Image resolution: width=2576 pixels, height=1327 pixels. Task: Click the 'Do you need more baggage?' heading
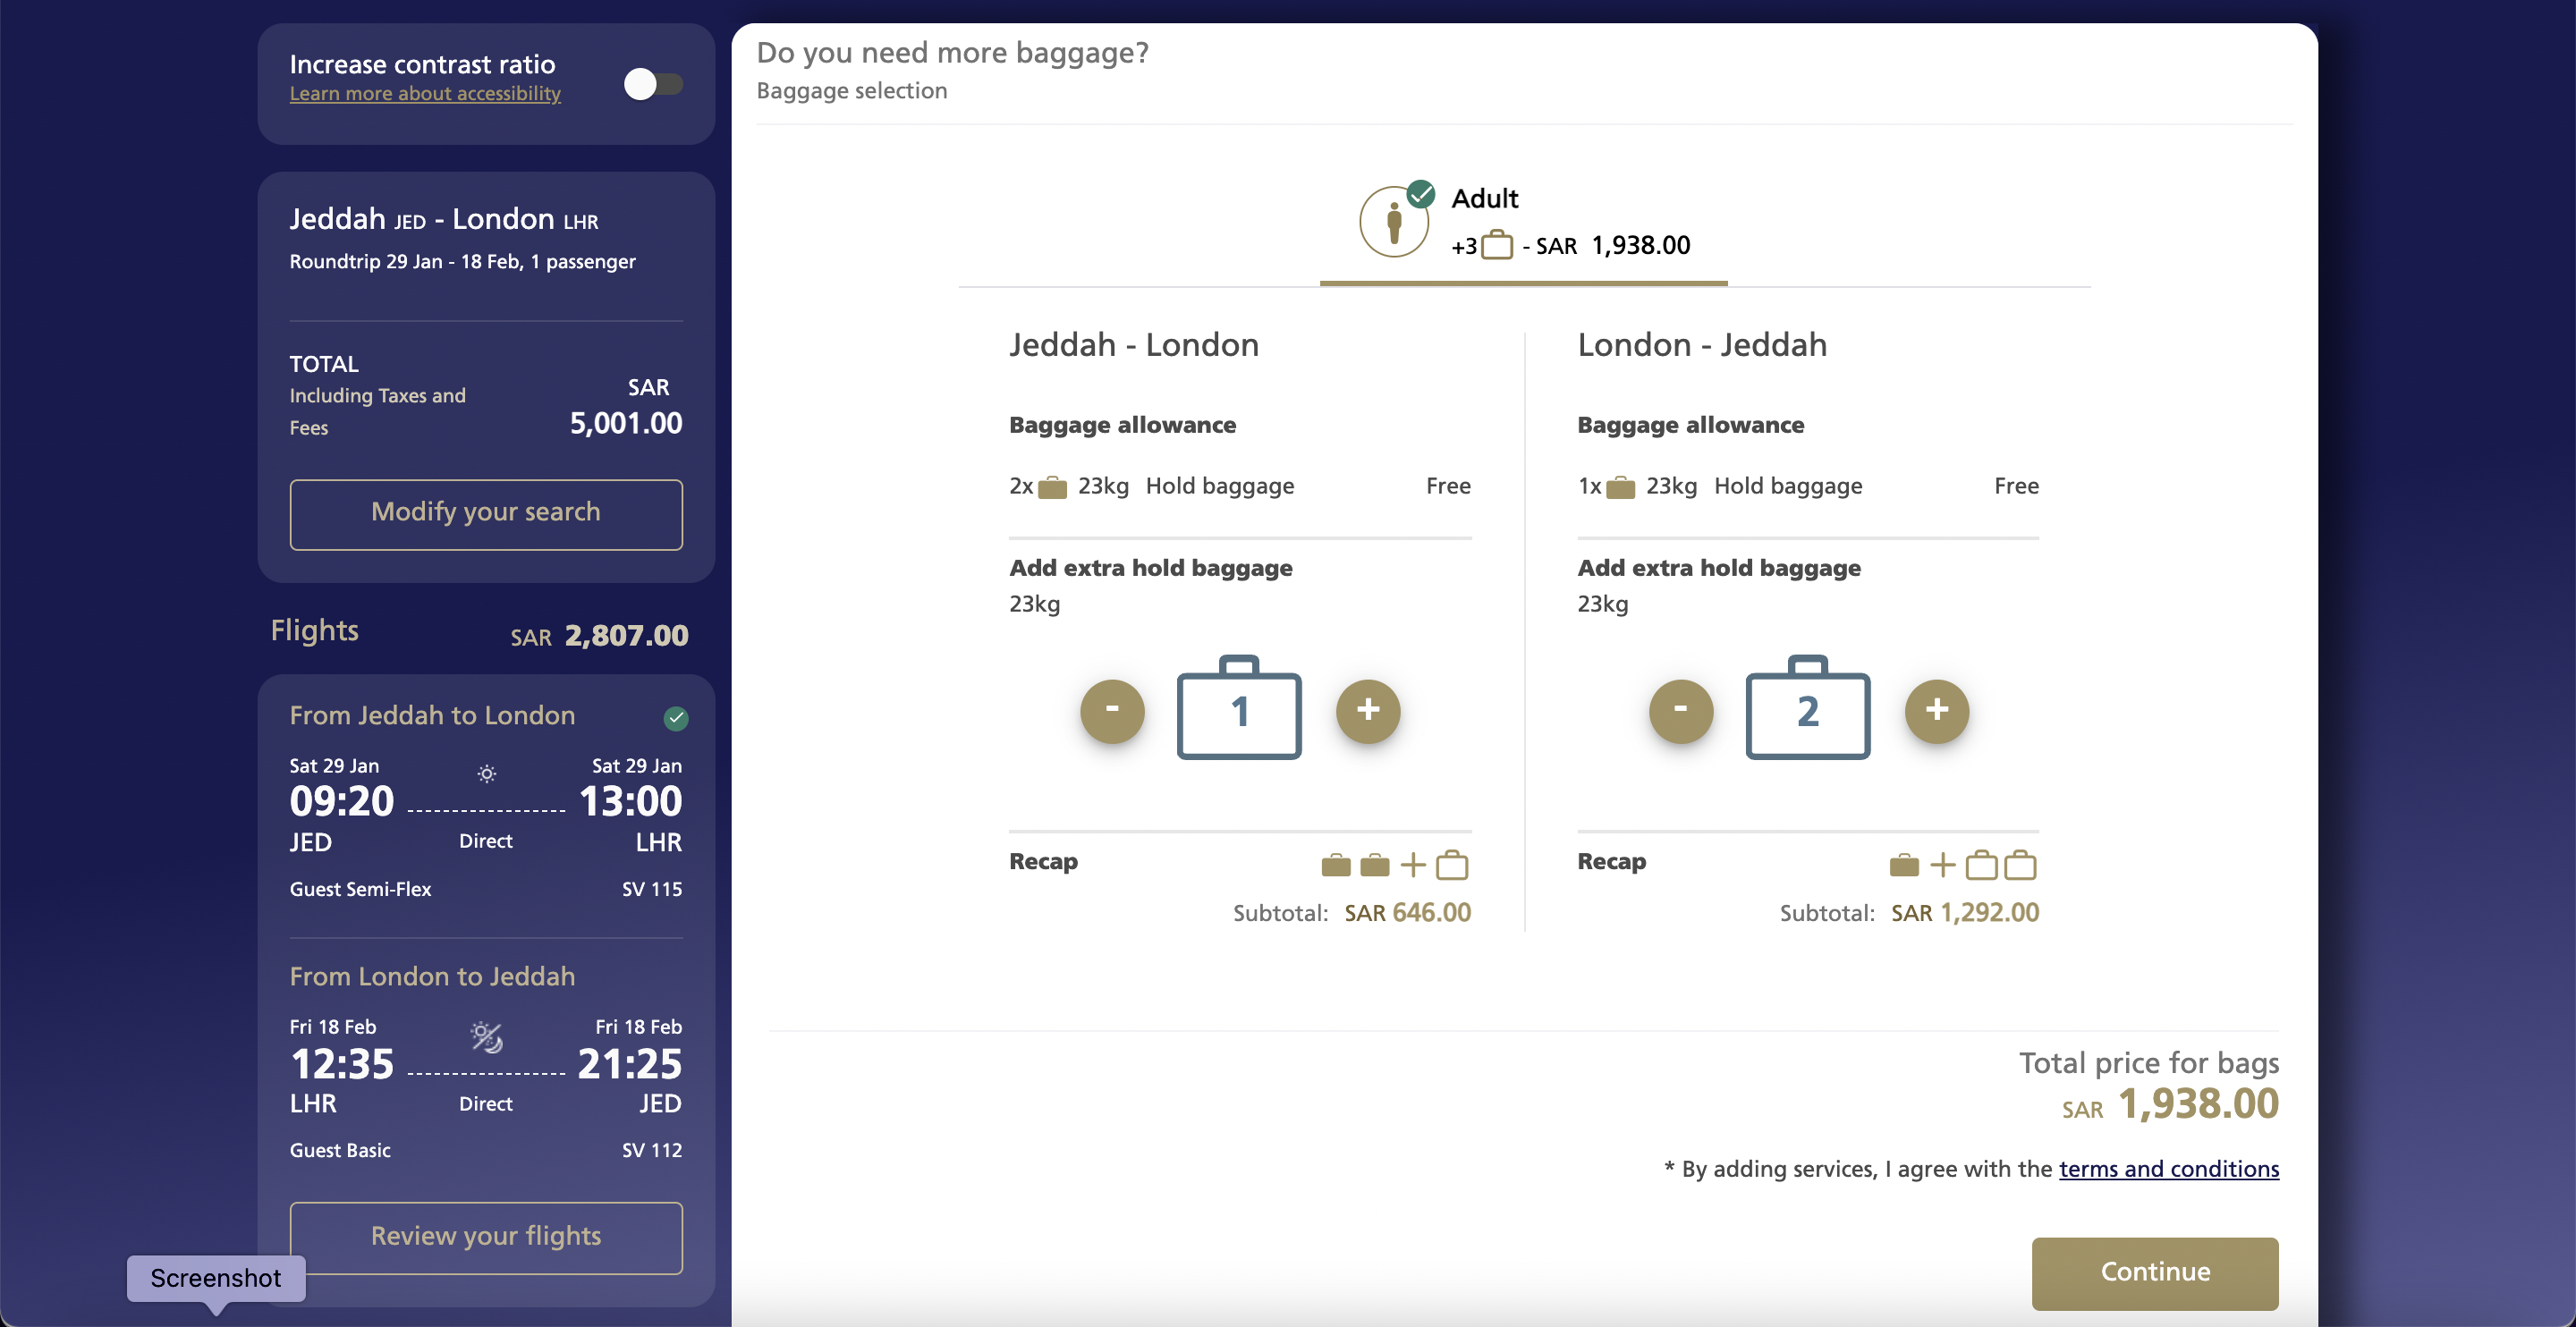point(952,52)
